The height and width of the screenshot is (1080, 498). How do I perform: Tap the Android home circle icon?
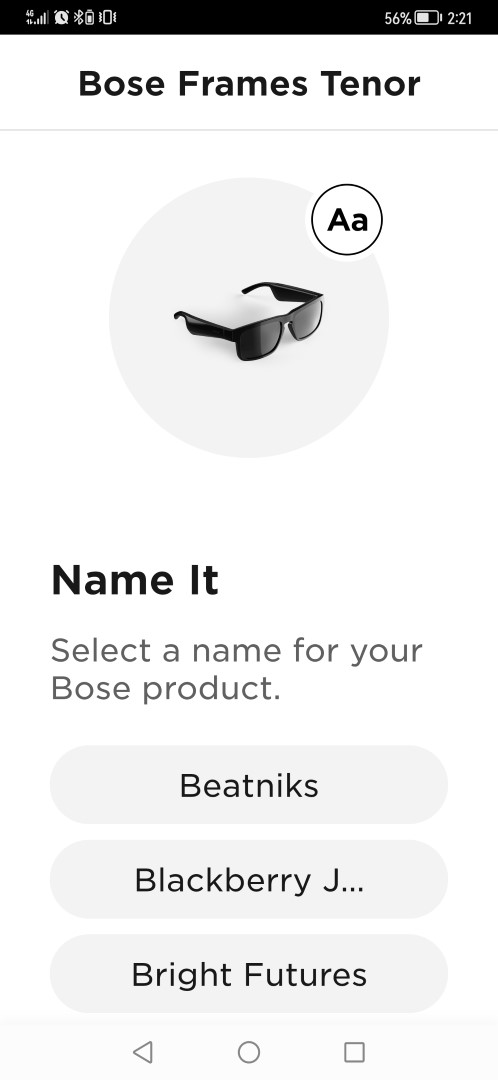pyautogui.click(x=249, y=1052)
